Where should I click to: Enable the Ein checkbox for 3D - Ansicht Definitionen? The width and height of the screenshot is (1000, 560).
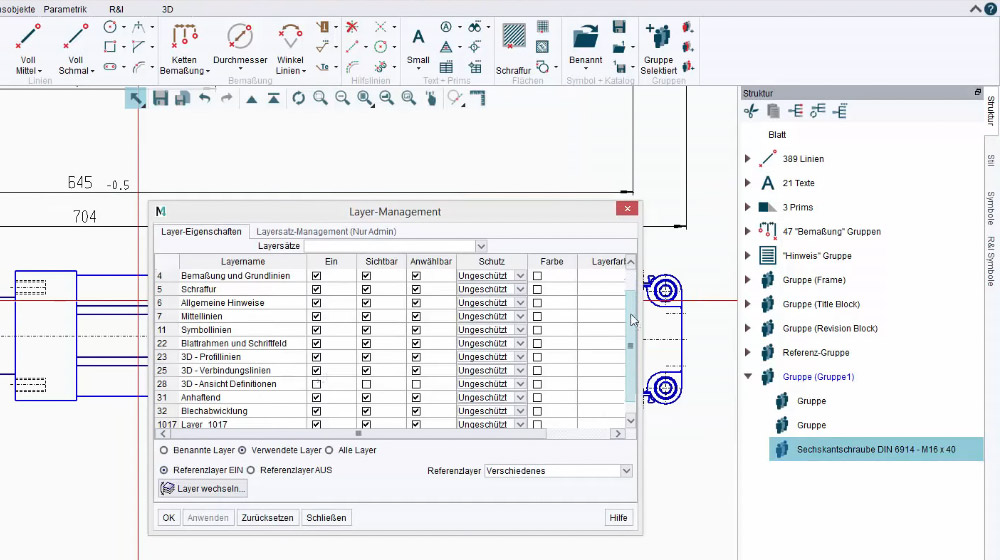(316, 384)
